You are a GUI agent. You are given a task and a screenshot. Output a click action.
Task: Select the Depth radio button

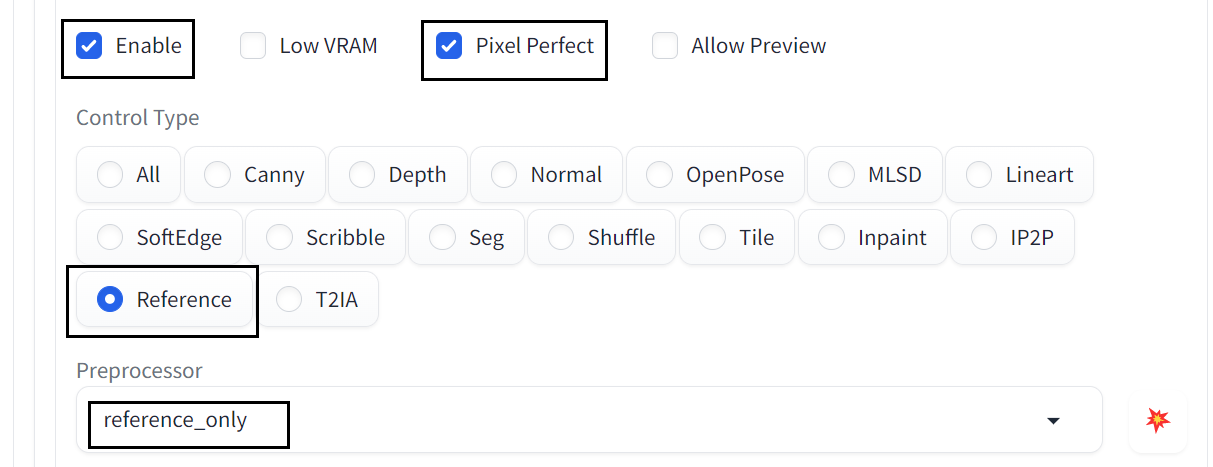click(x=397, y=175)
